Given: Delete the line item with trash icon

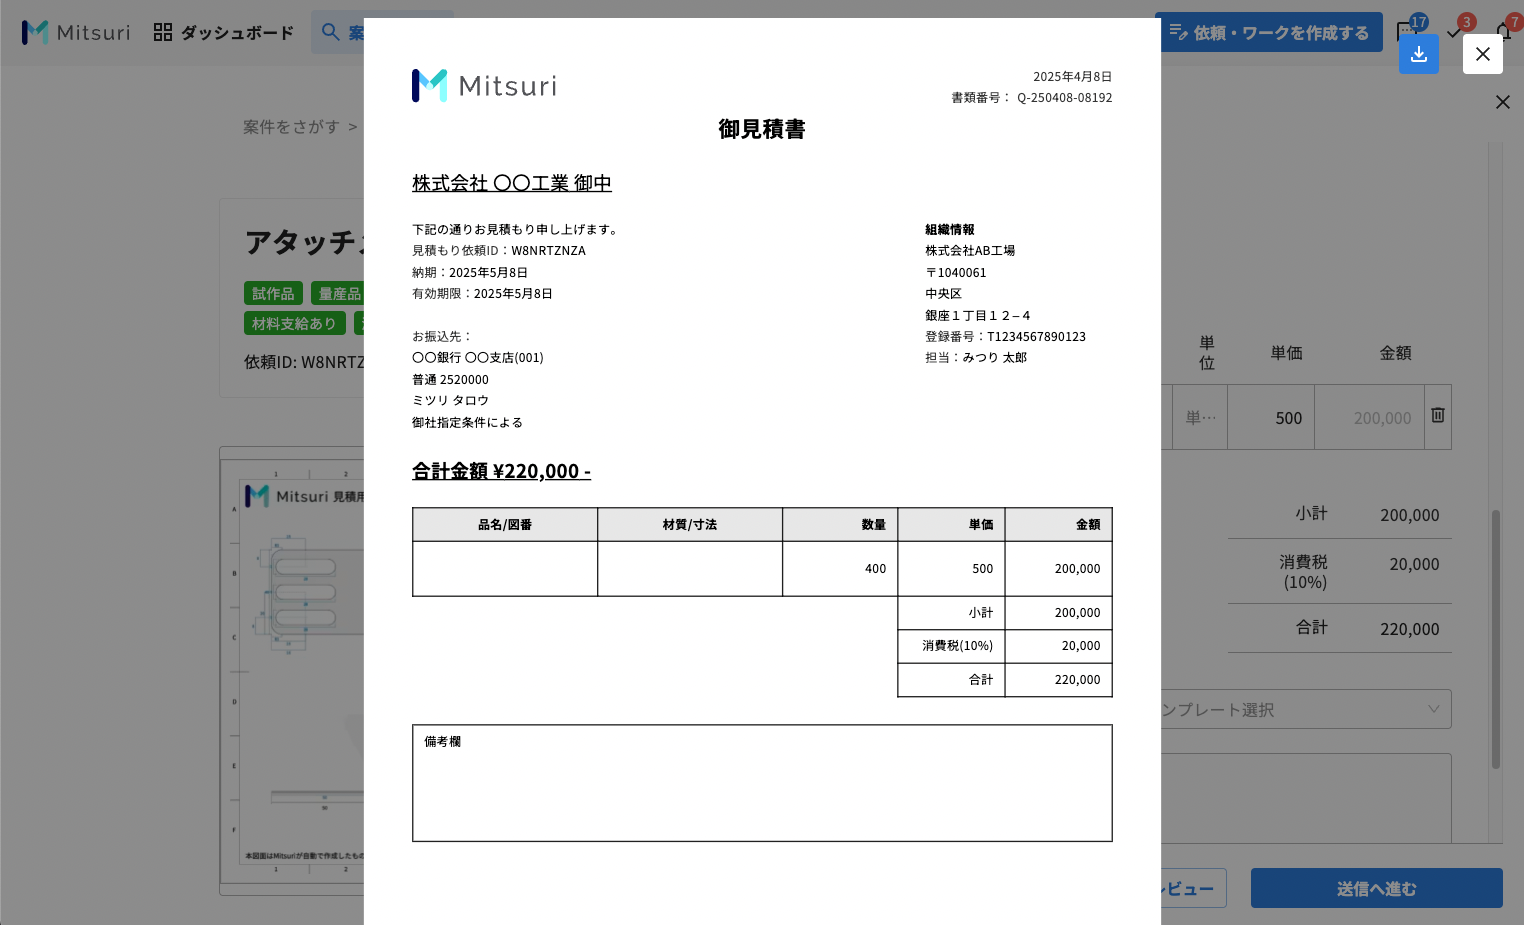Looking at the screenshot, I should 1437,415.
